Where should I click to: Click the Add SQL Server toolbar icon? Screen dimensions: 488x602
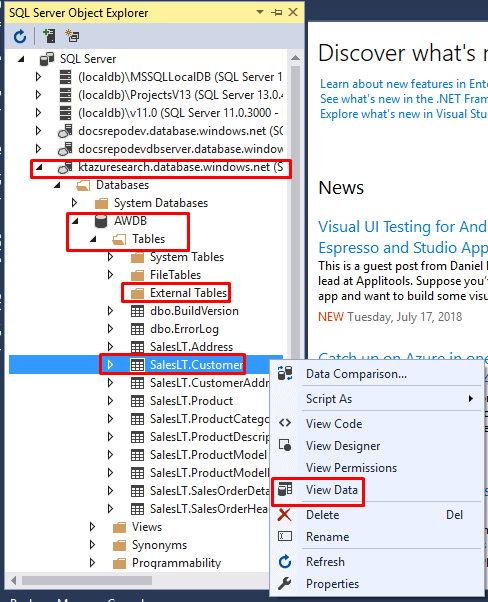[49, 36]
